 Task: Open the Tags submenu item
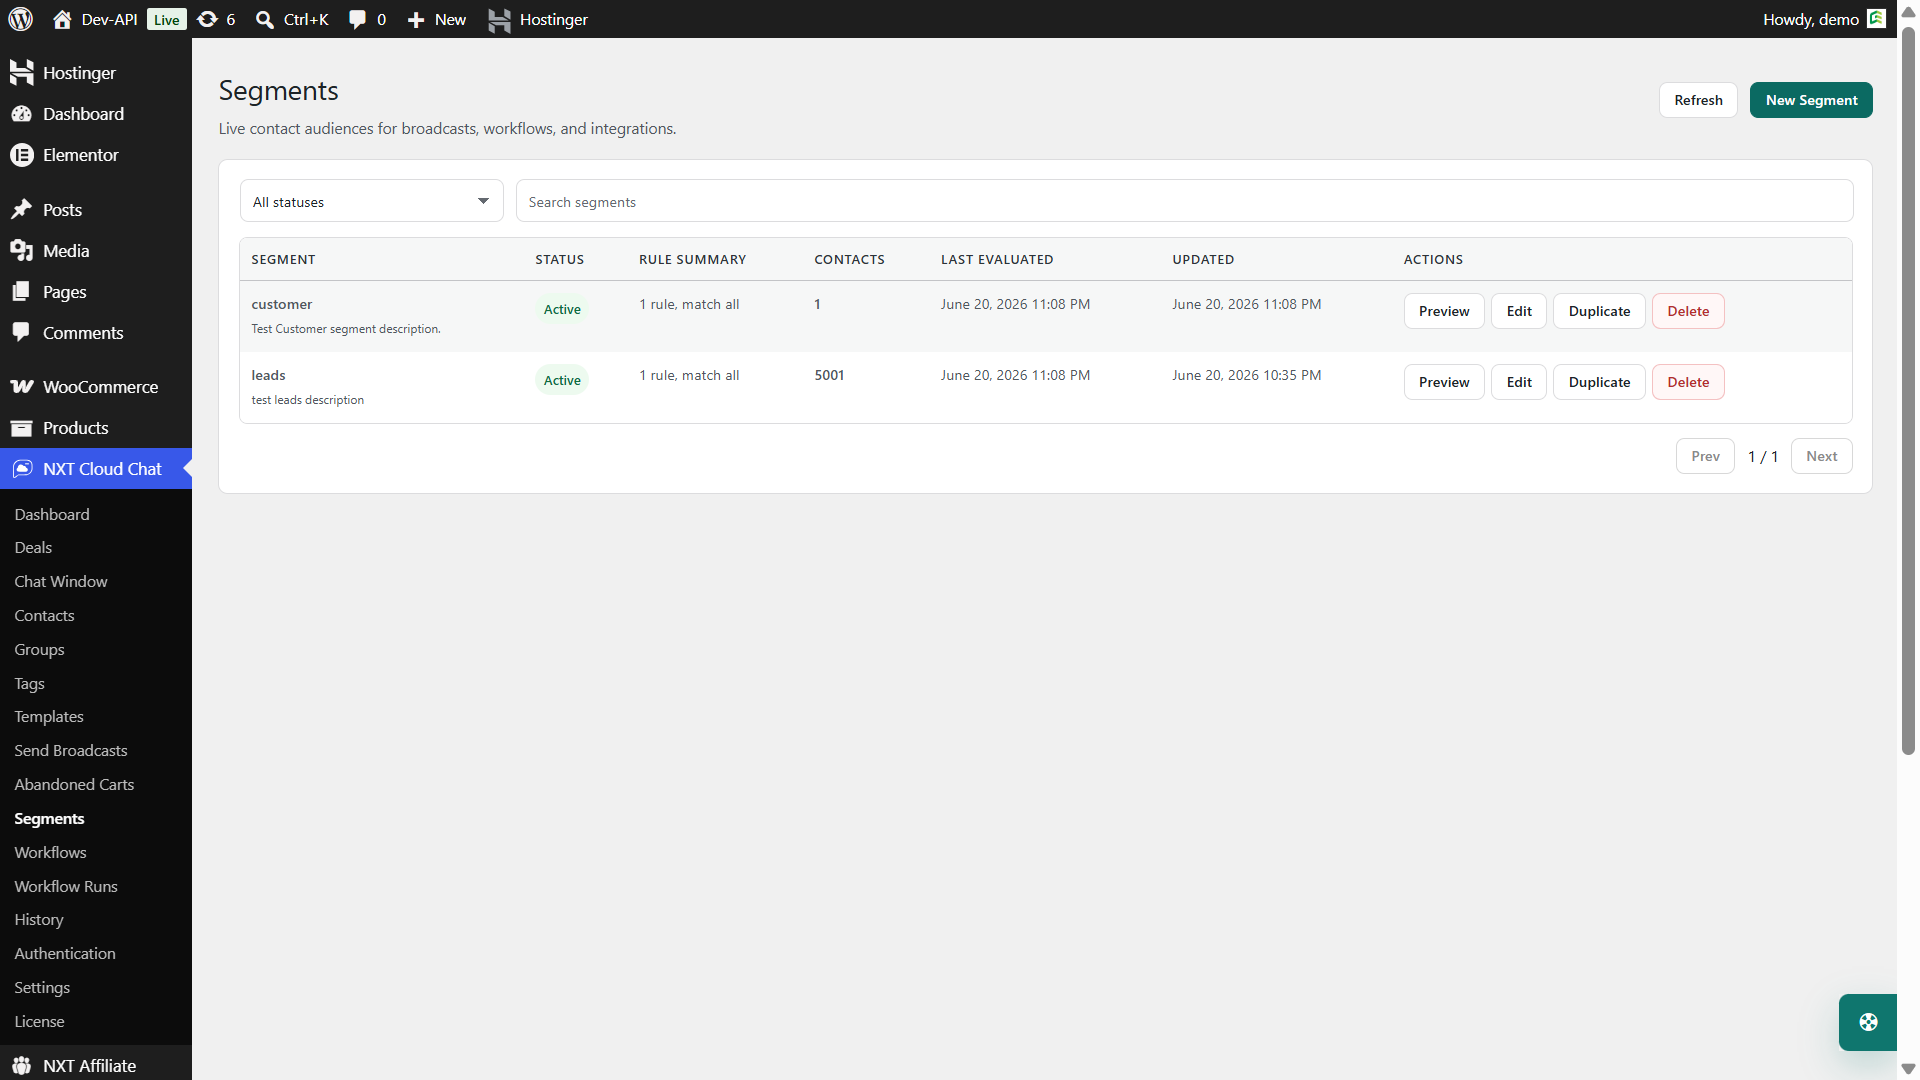click(29, 683)
